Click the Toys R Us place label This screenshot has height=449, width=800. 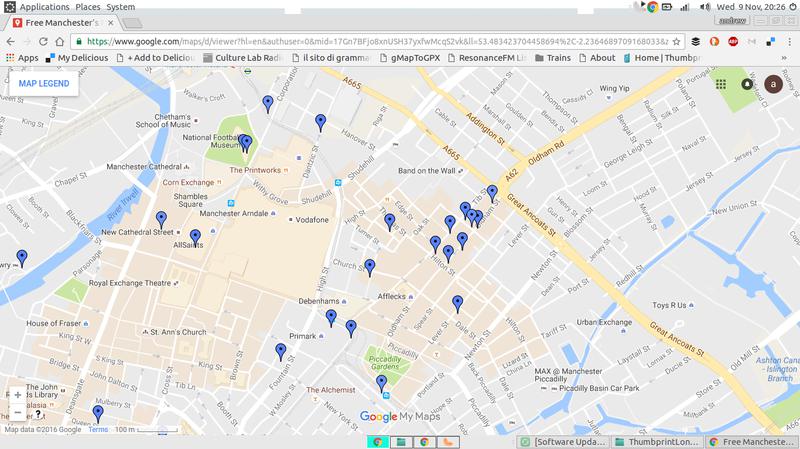click(x=669, y=305)
